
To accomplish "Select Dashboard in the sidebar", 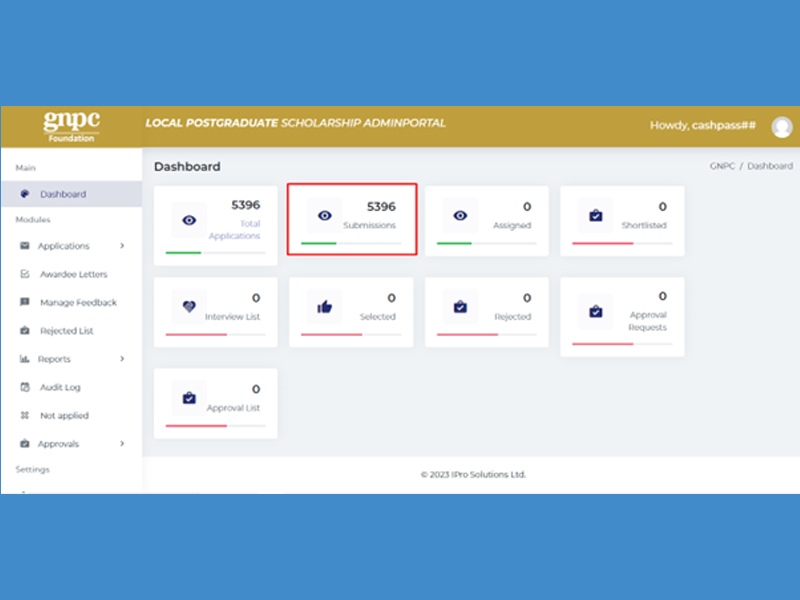I will (62, 194).
